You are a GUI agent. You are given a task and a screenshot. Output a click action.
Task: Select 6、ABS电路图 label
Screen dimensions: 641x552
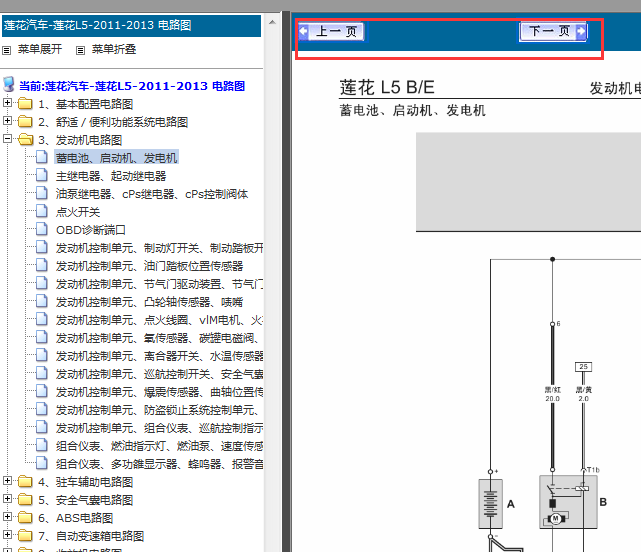click(76, 518)
